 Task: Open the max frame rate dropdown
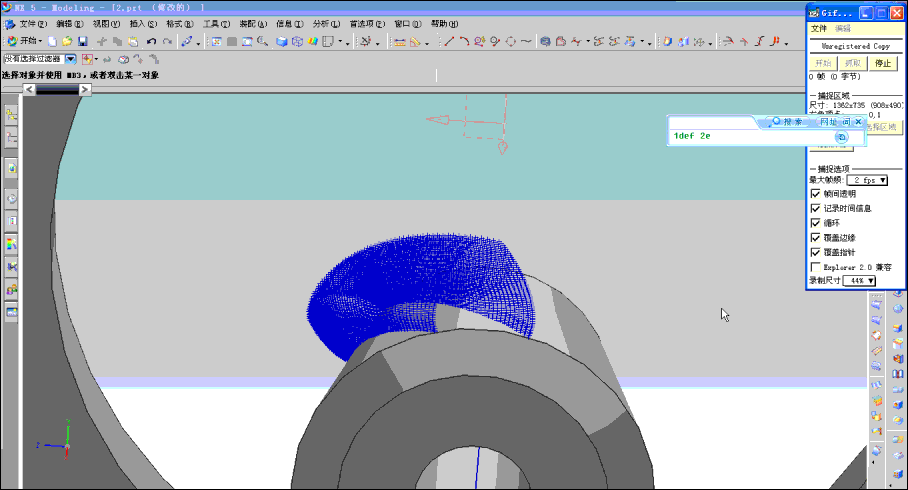[x=867, y=180]
